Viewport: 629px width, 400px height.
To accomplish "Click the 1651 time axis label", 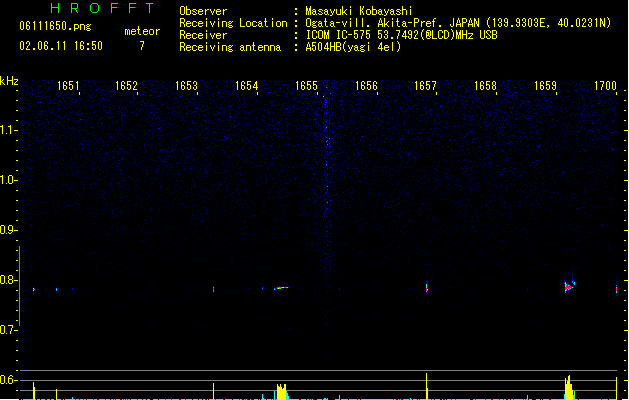I will point(68,86).
